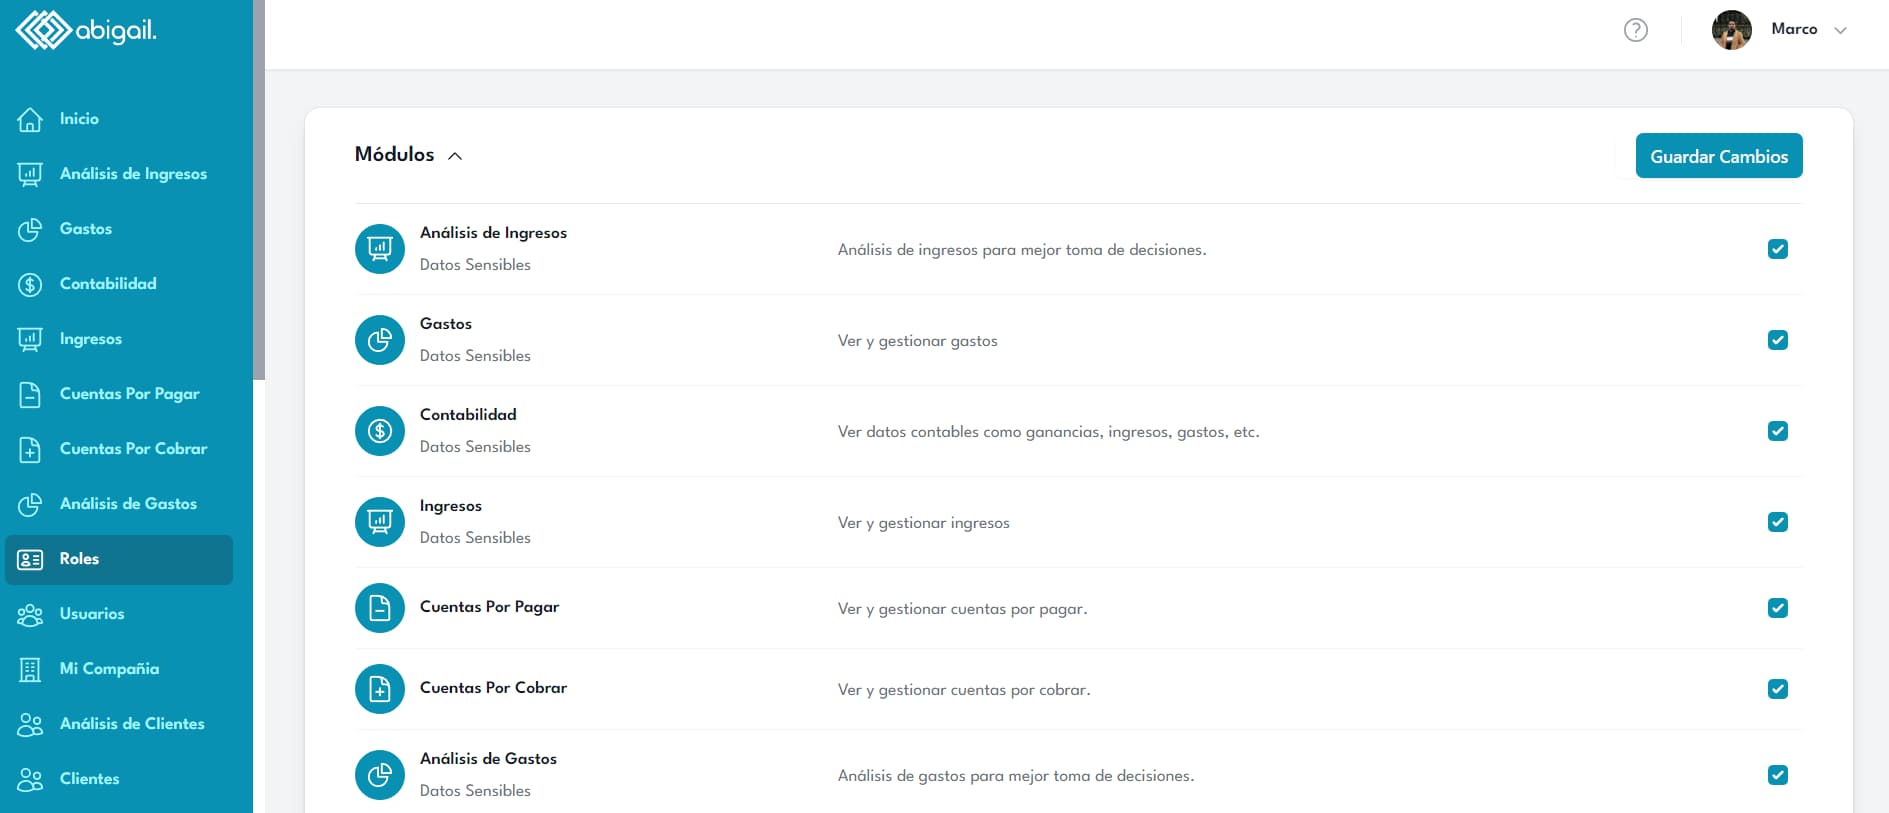Click 'Ver datos contables como ganancias' description
Viewport: 1889px width, 813px height.
pyautogui.click(x=1049, y=432)
